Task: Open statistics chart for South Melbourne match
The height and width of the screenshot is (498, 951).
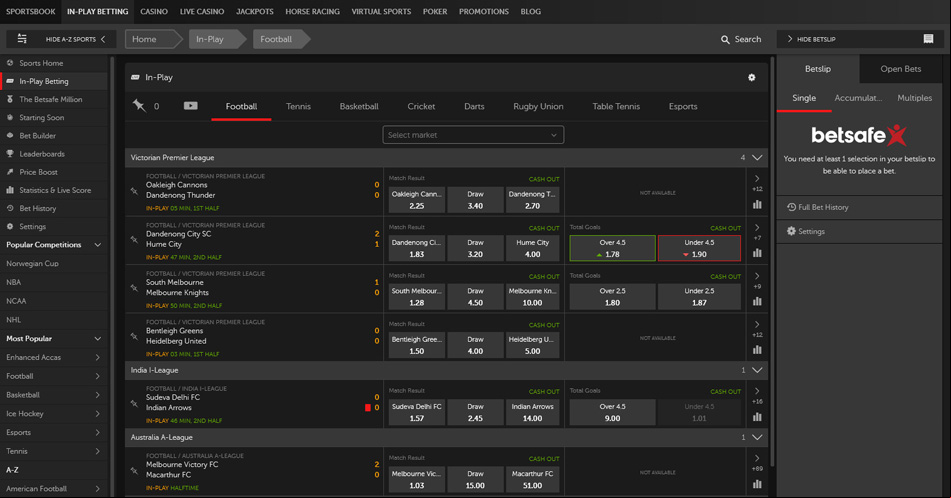Action: click(757, 301)
